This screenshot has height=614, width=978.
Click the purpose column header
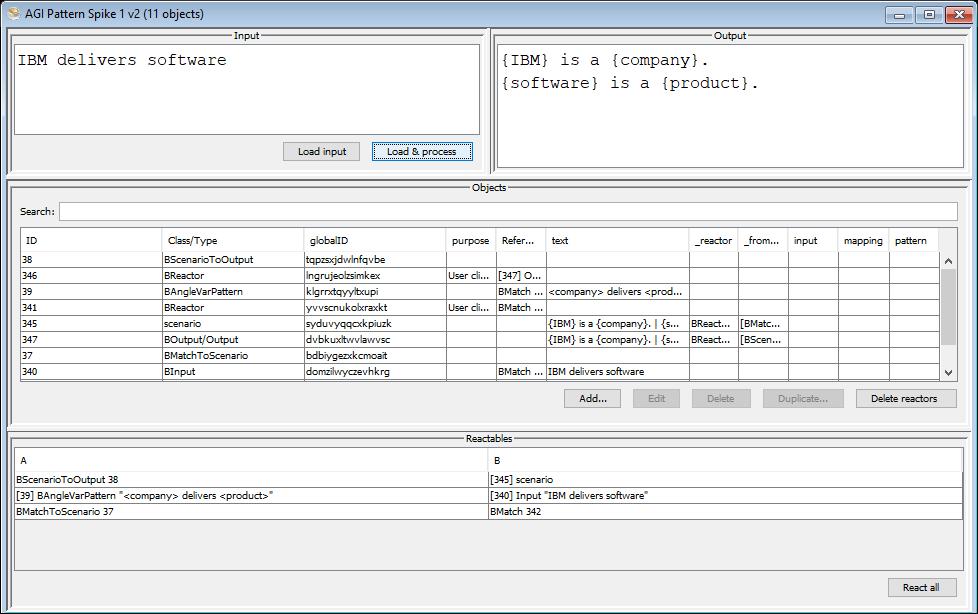tap(470, 240)
